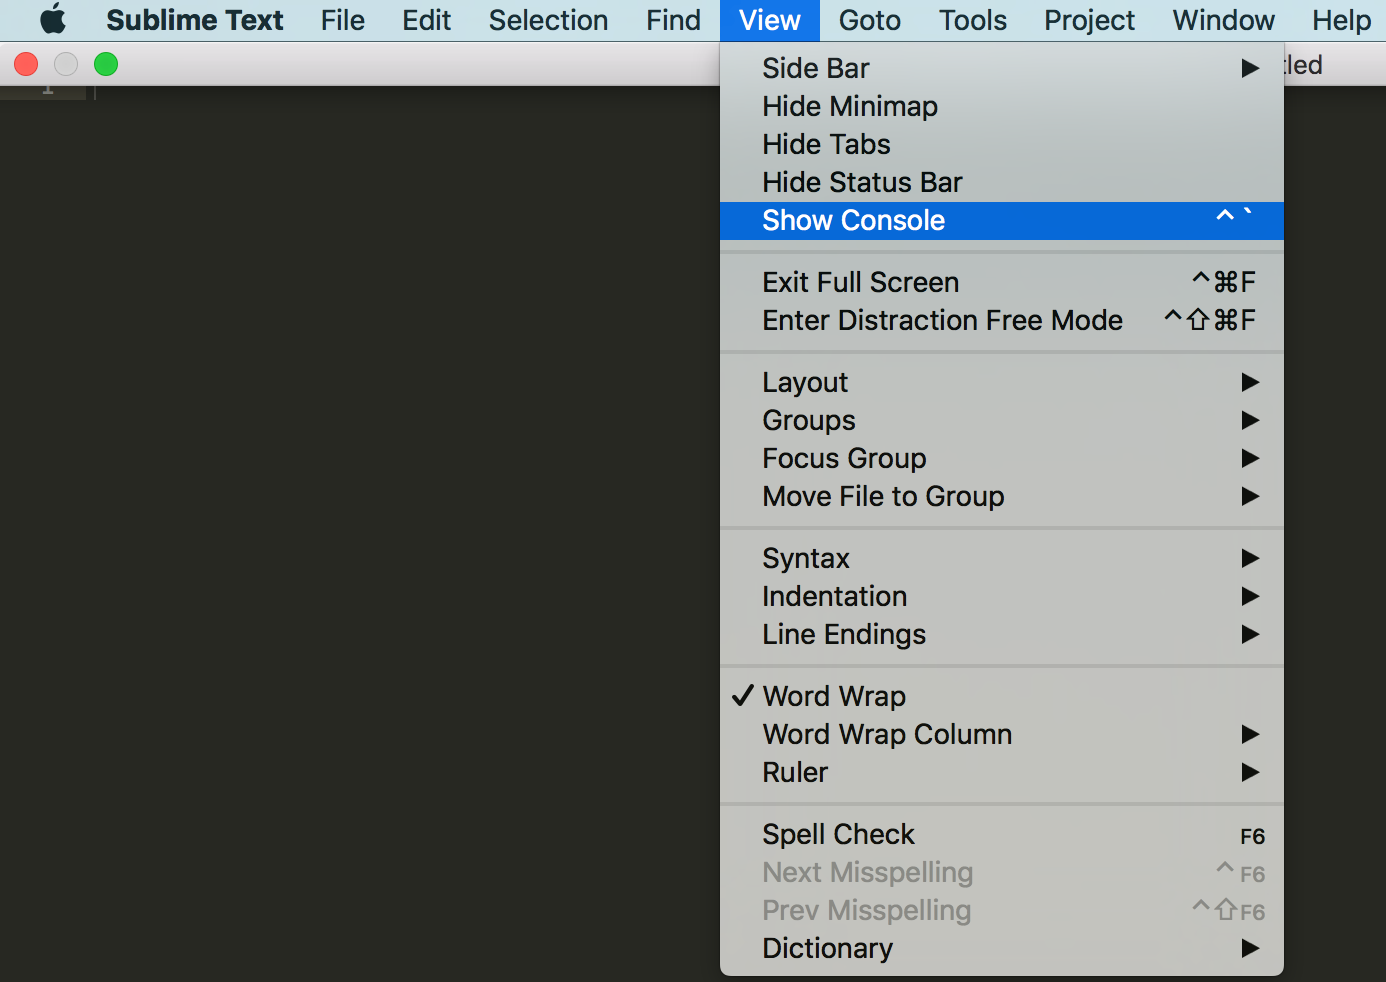The image size is (1386, 982).
Task: Open the Help menu
Action: click(1342, 20)
